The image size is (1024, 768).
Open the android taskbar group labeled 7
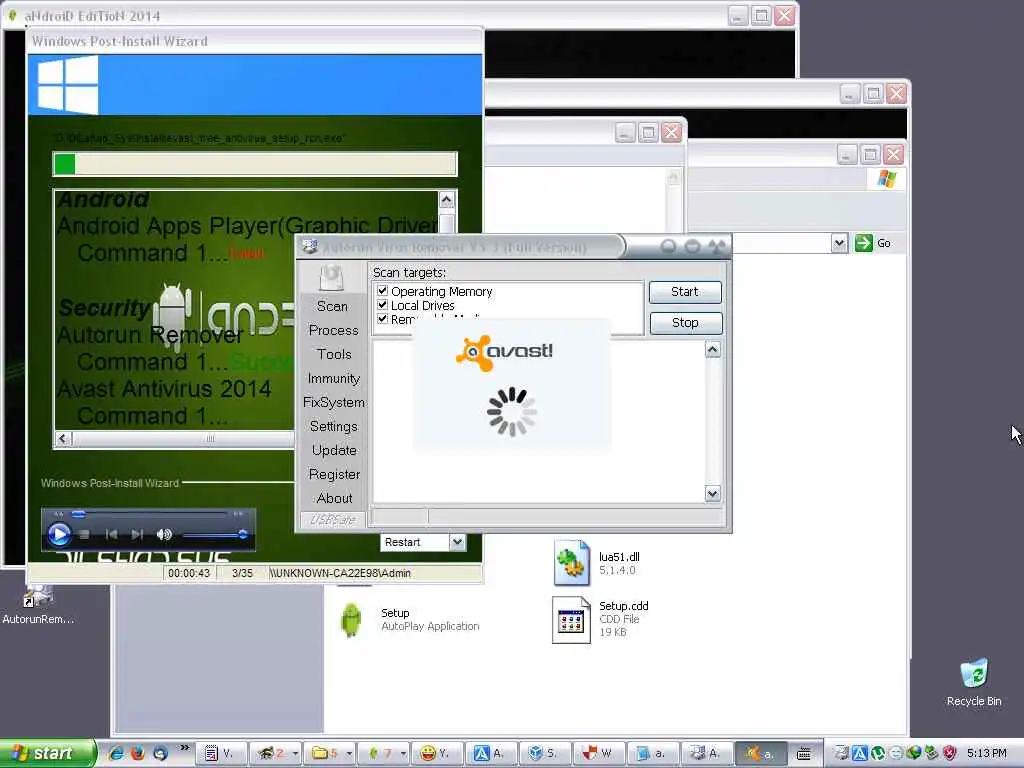[x=385, y=753]
